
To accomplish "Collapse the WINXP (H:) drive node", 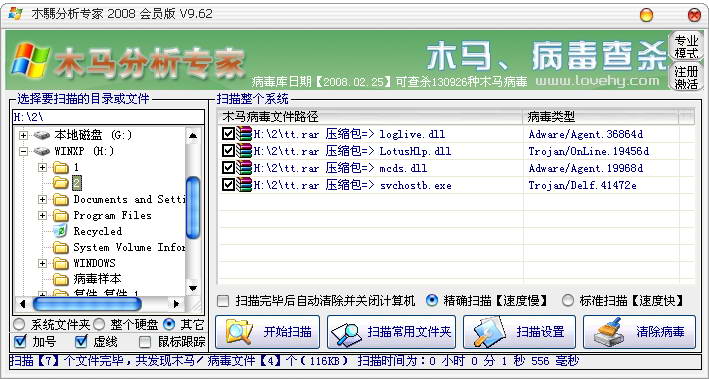I will tap(23, 152).
